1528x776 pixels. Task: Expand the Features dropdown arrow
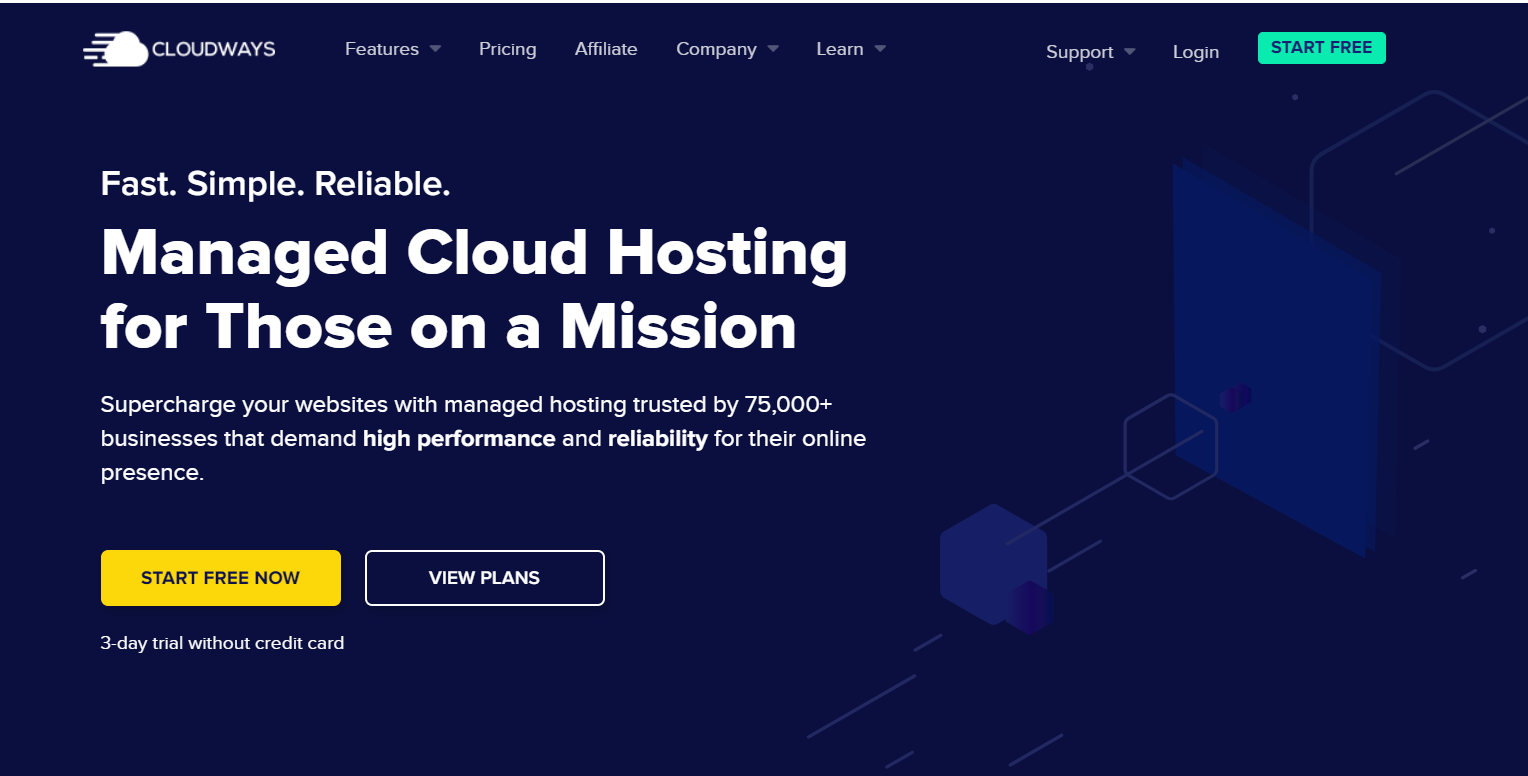point(435,49)
